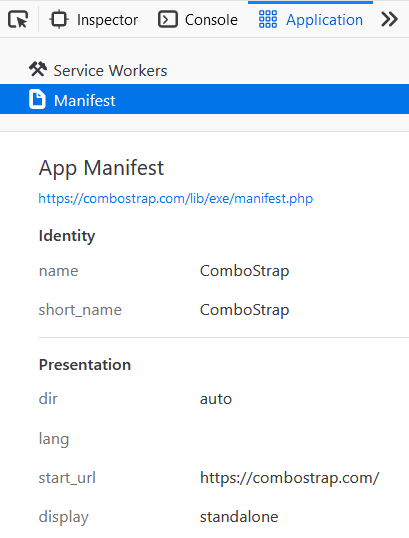The height and width of the screenshot is (538, 409).
Task: Click the Console terminal icon
Action: point(168,19)
